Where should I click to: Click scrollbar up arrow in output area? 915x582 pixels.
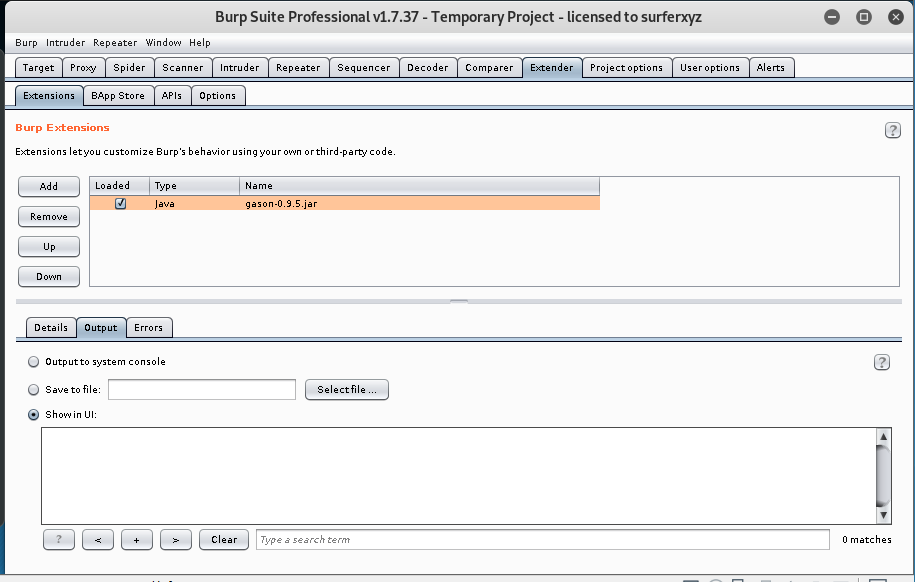click(x=883, y=436)
